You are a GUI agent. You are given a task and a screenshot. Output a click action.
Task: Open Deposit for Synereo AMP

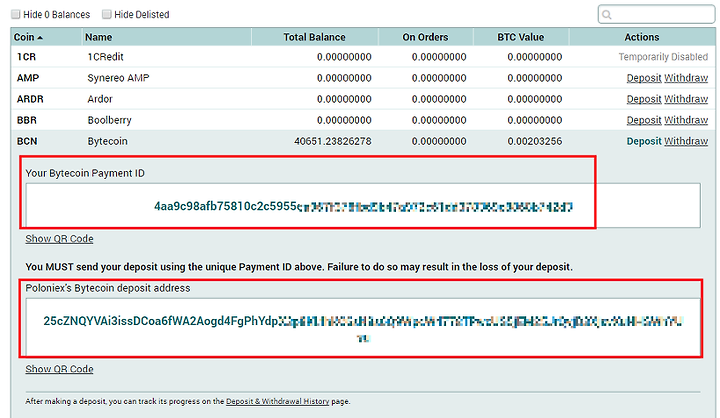(644, 78)
